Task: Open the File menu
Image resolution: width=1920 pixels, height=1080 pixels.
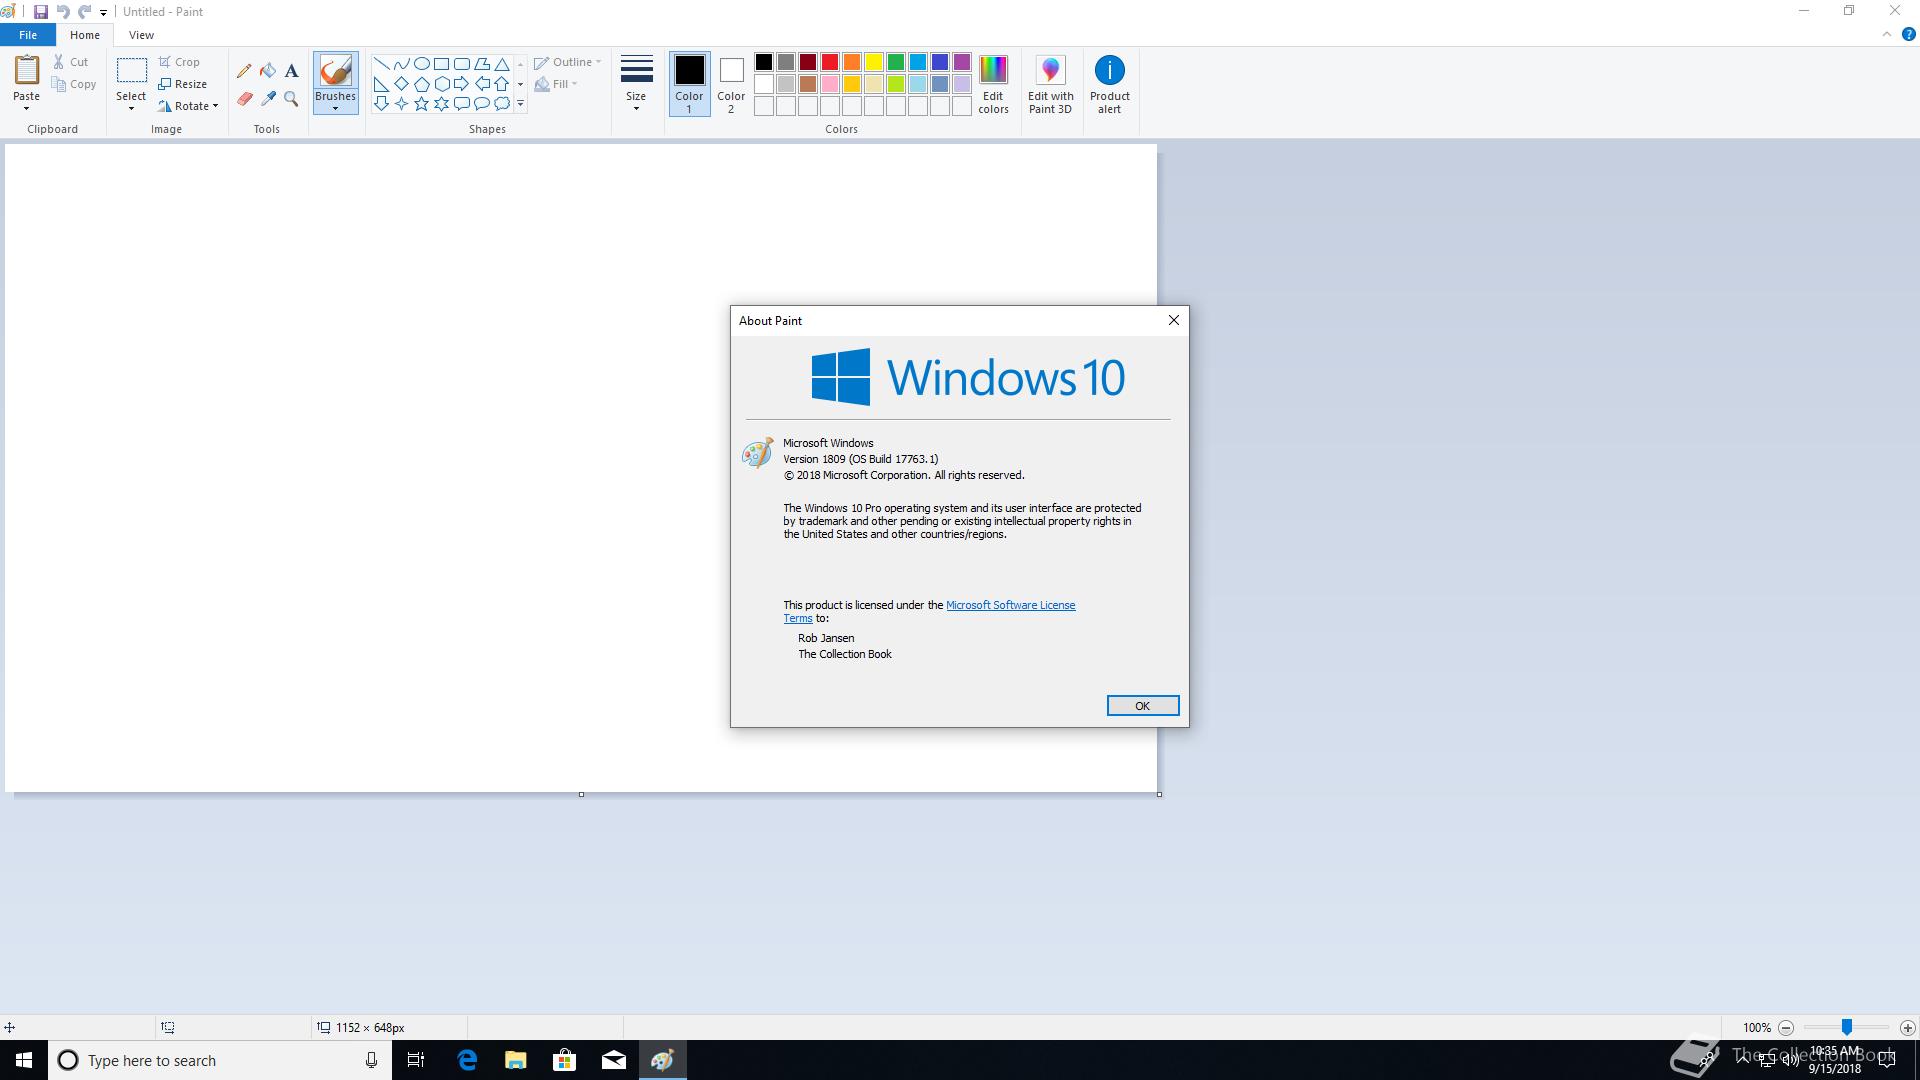Action: click(x=28, y=35)
